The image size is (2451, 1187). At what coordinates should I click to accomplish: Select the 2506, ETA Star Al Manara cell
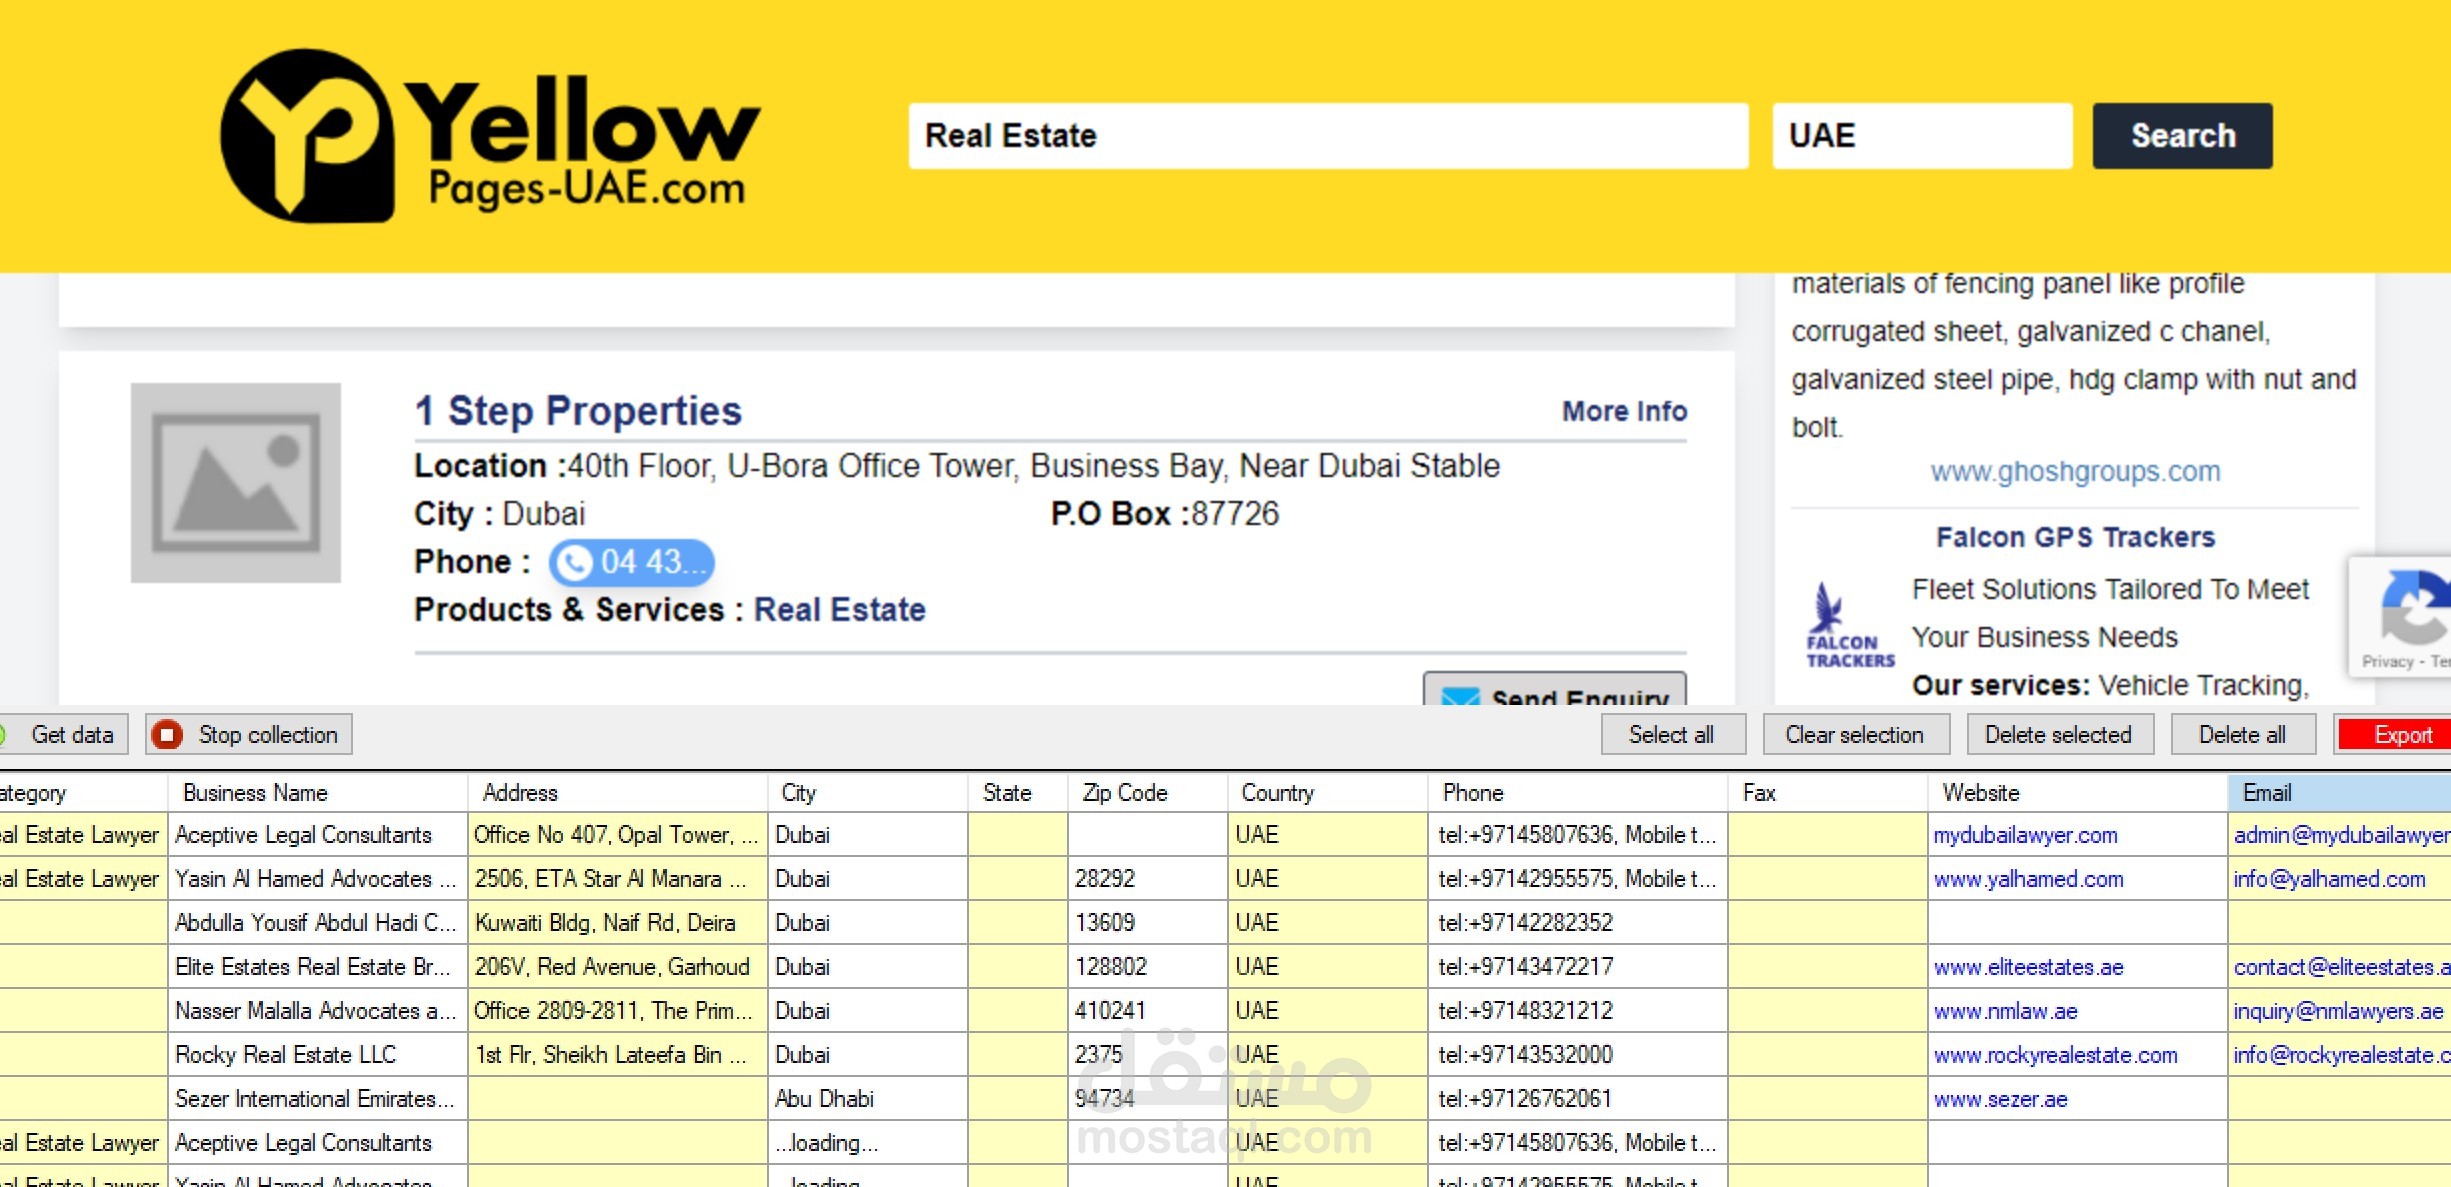pos(618,879)
